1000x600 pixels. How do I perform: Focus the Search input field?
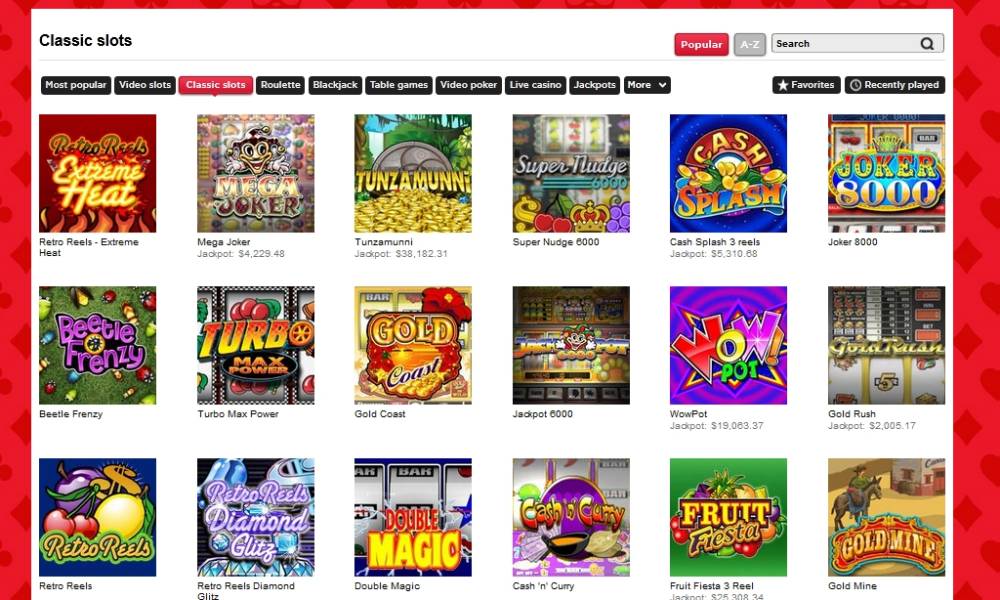(845, 44)
